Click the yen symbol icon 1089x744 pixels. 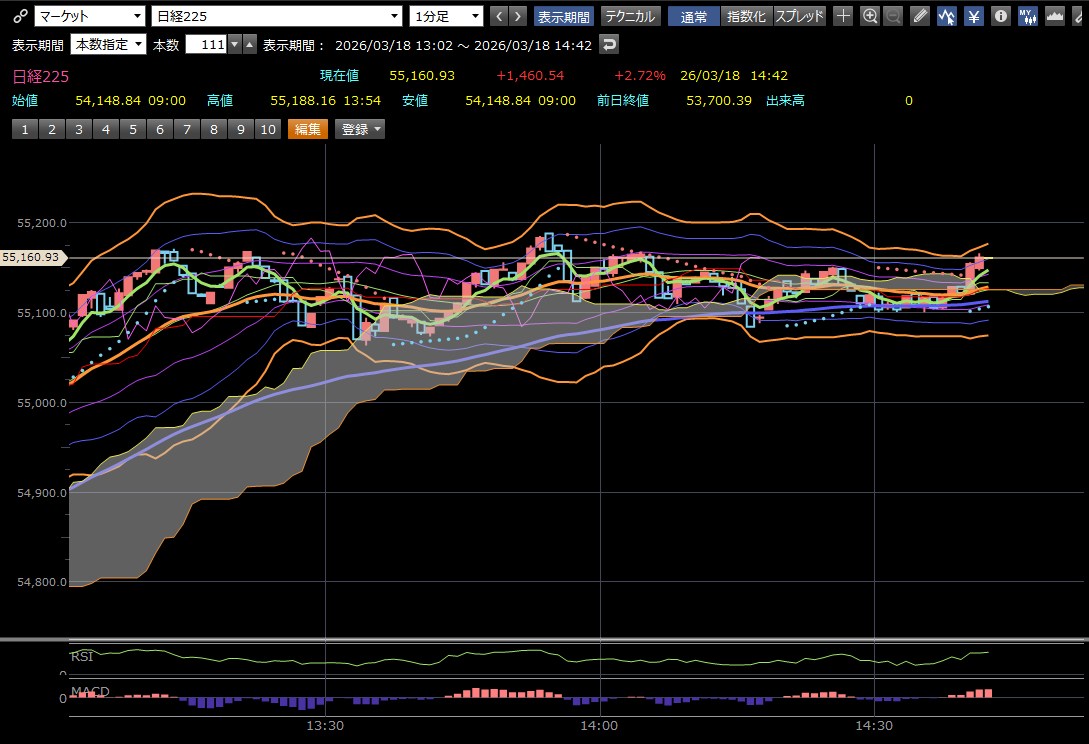(972, 16)
